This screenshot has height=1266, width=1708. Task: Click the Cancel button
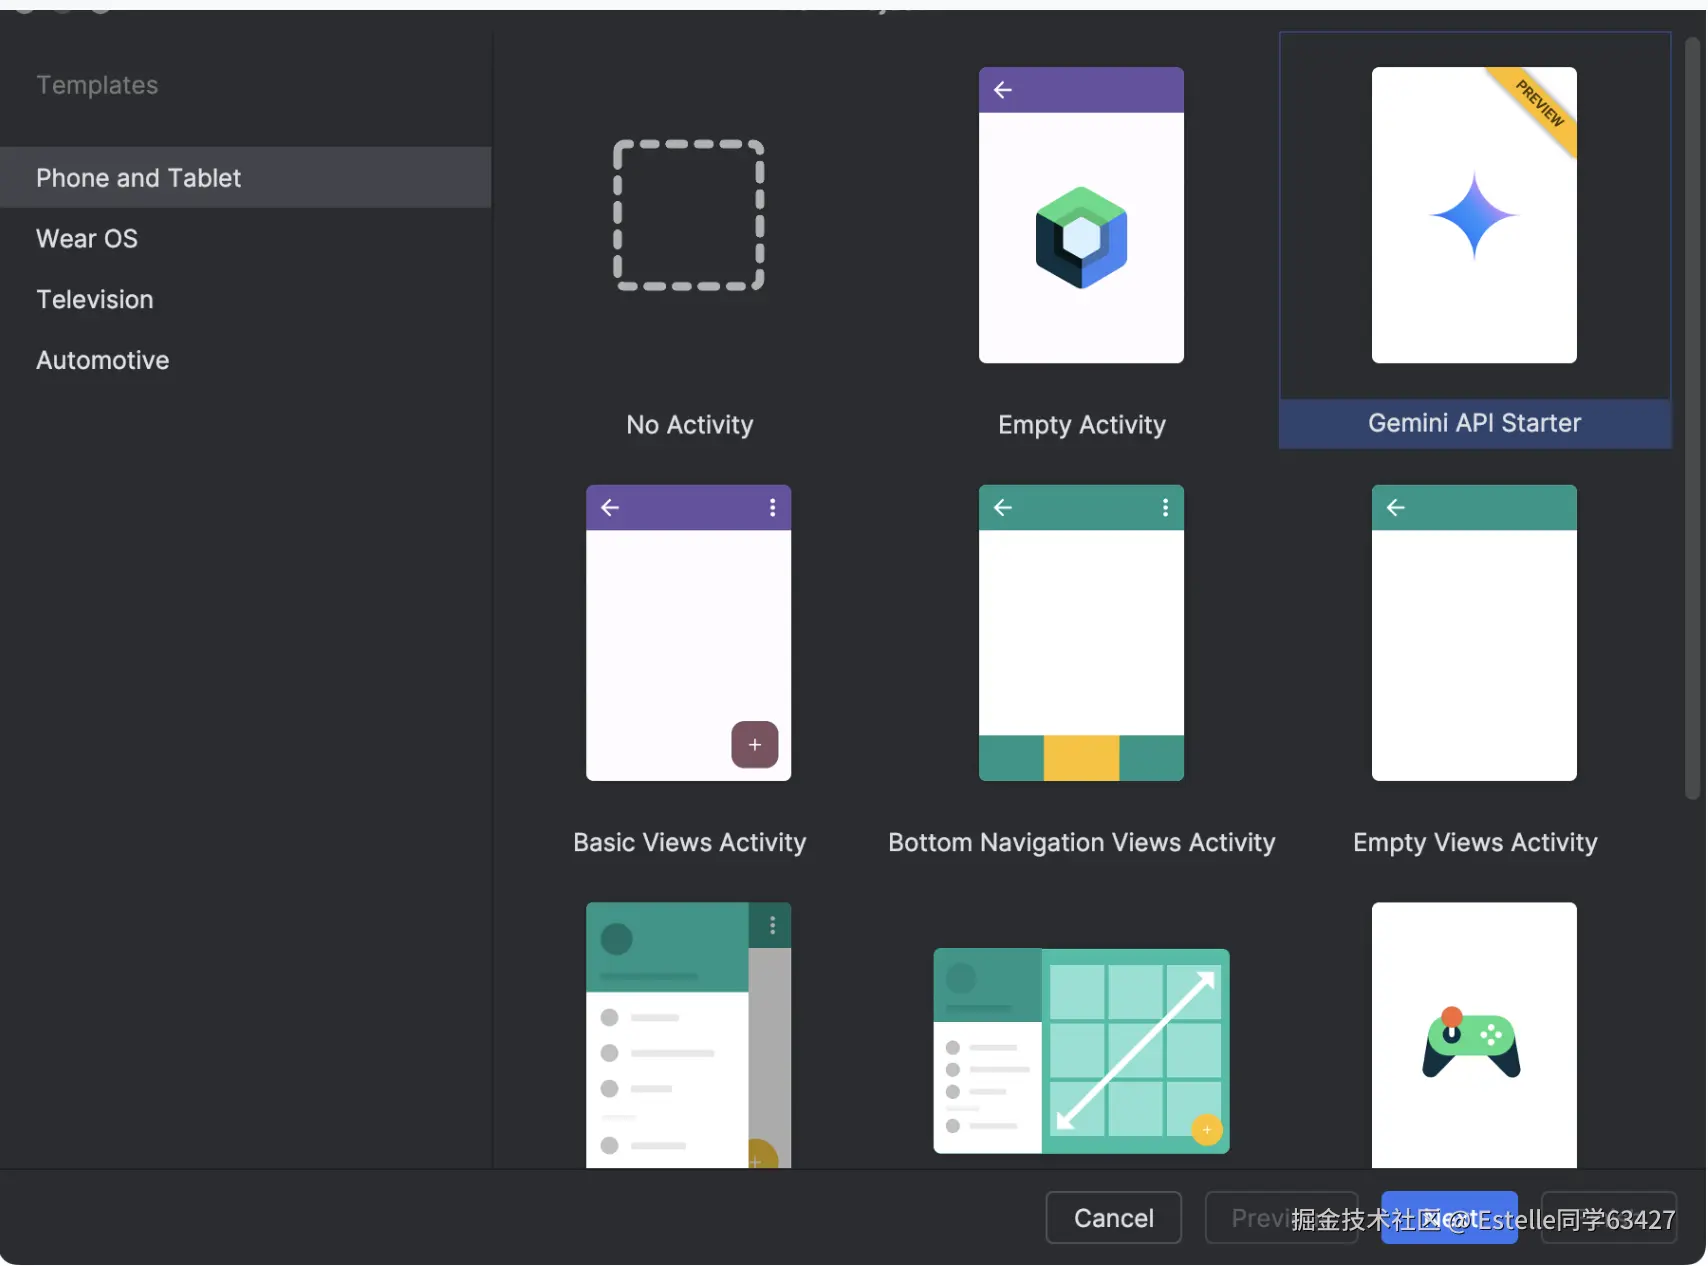coord(1113,1218)
